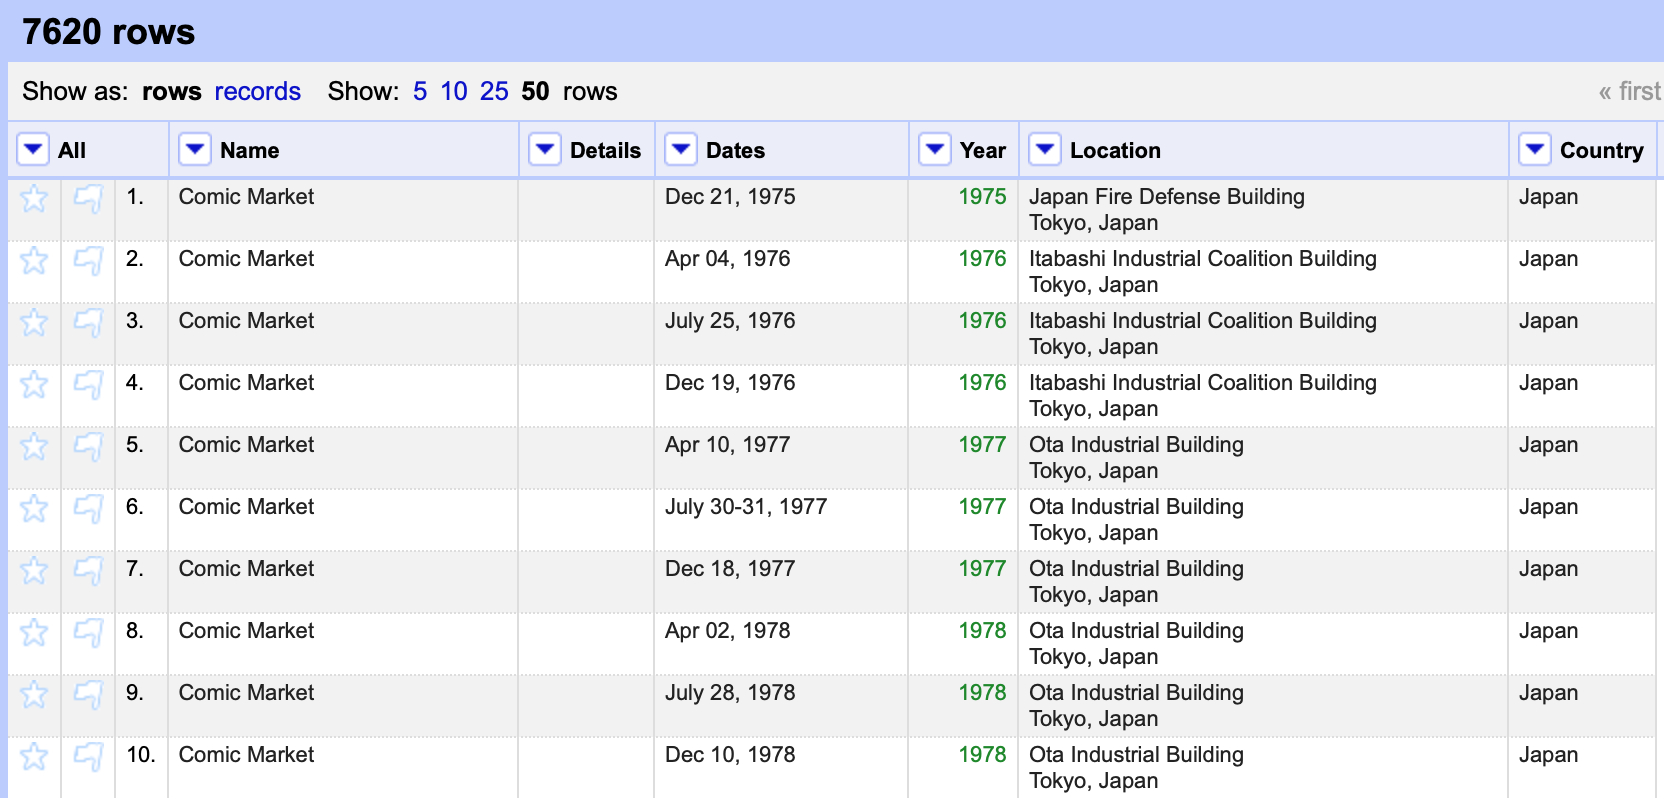Screen dimensions: 1664x798
Task: Toggle star on row 6
Action: point(34,509)
